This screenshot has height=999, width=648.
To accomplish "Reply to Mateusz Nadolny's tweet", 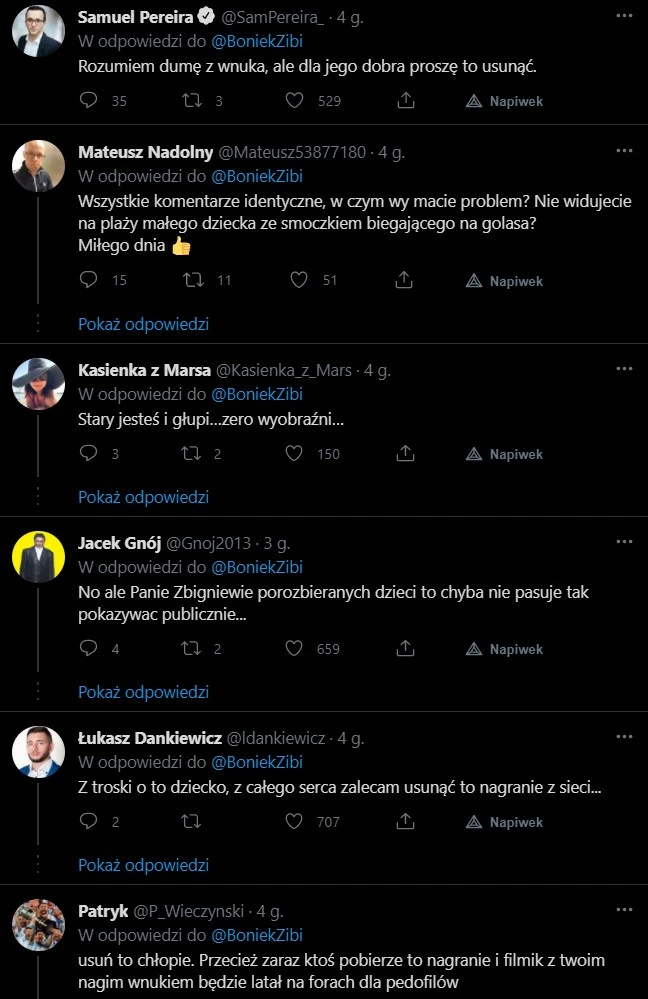I will click(x=88, y=279).
